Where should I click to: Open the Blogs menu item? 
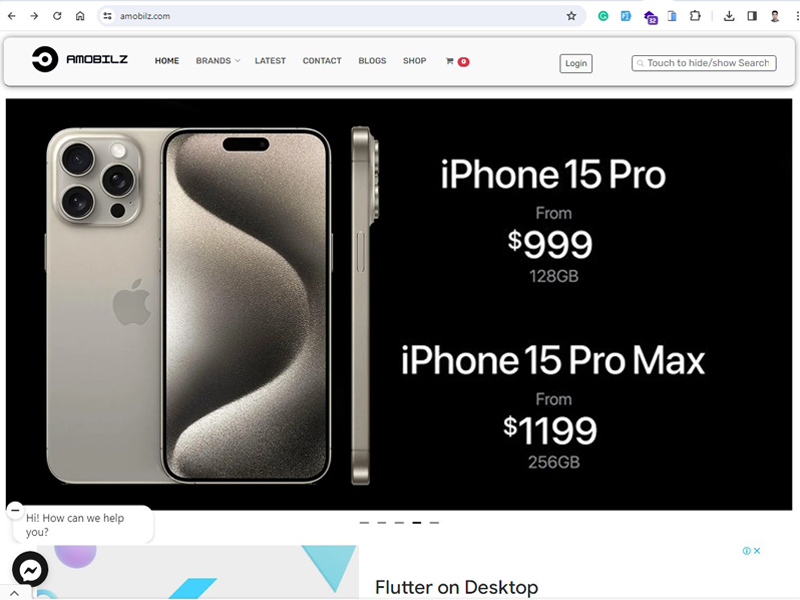[372, 61]
